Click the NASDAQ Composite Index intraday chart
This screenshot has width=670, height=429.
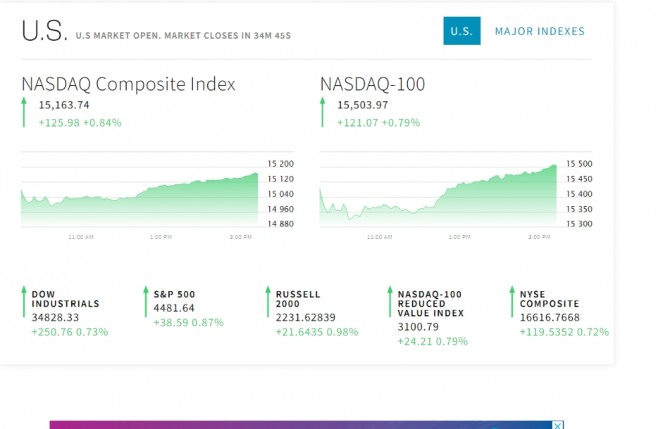(157, 194)
